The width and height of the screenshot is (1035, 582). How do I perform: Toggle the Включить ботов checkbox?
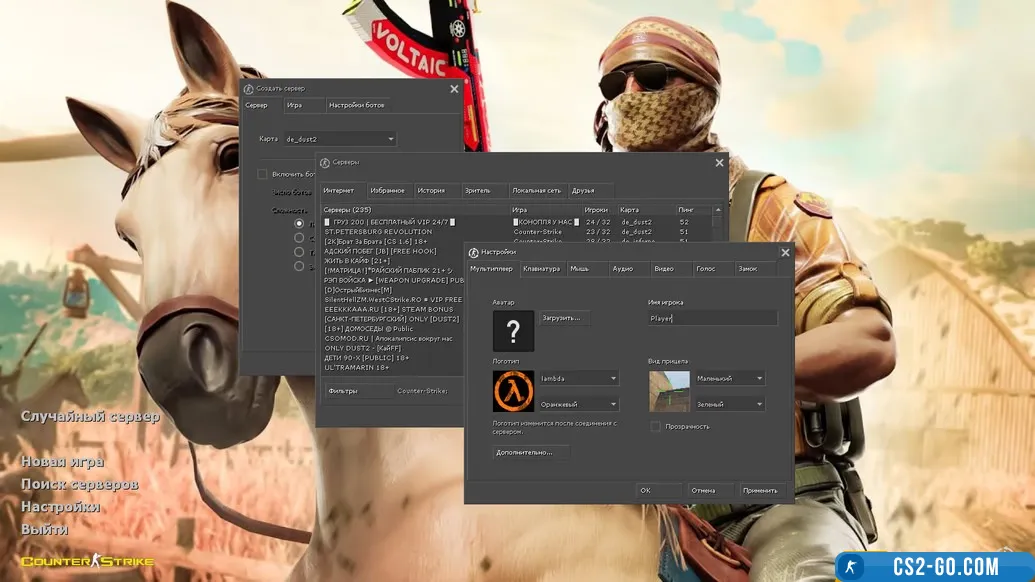click(x=262, y=174)
